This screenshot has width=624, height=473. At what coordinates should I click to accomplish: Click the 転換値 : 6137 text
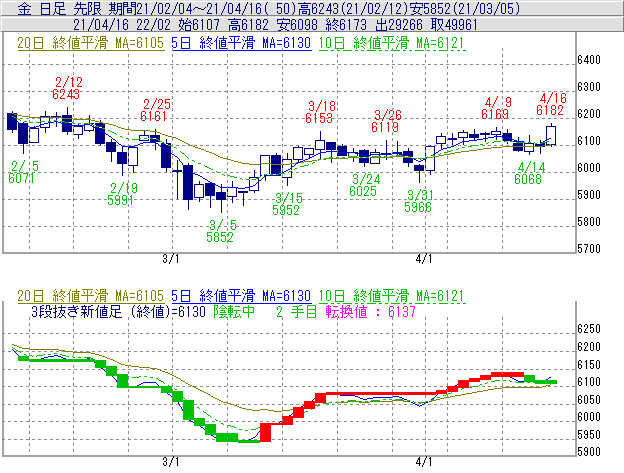(370, 311)
